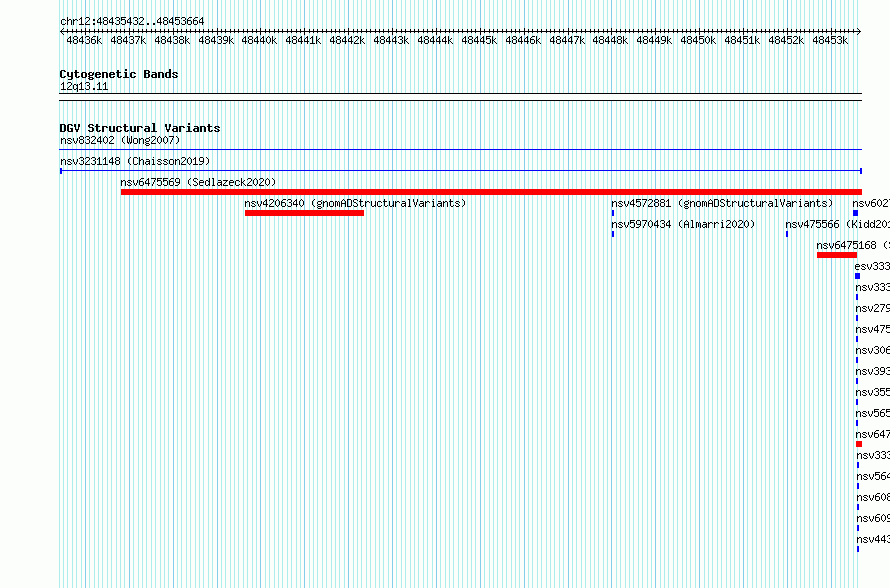This screenshot has width=890, height=588.
Task: Click the nsv475566 (Kidd variant label
Action: (838, 224)
